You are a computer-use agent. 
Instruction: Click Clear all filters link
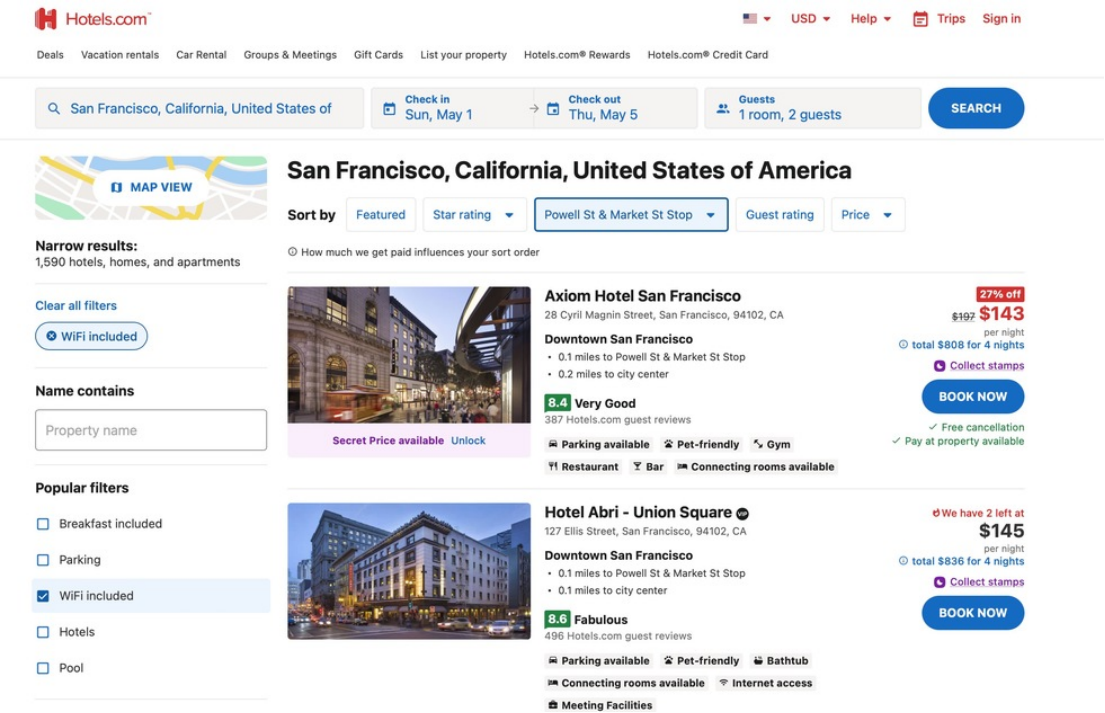pyautogui.click(x=76, y=306)
